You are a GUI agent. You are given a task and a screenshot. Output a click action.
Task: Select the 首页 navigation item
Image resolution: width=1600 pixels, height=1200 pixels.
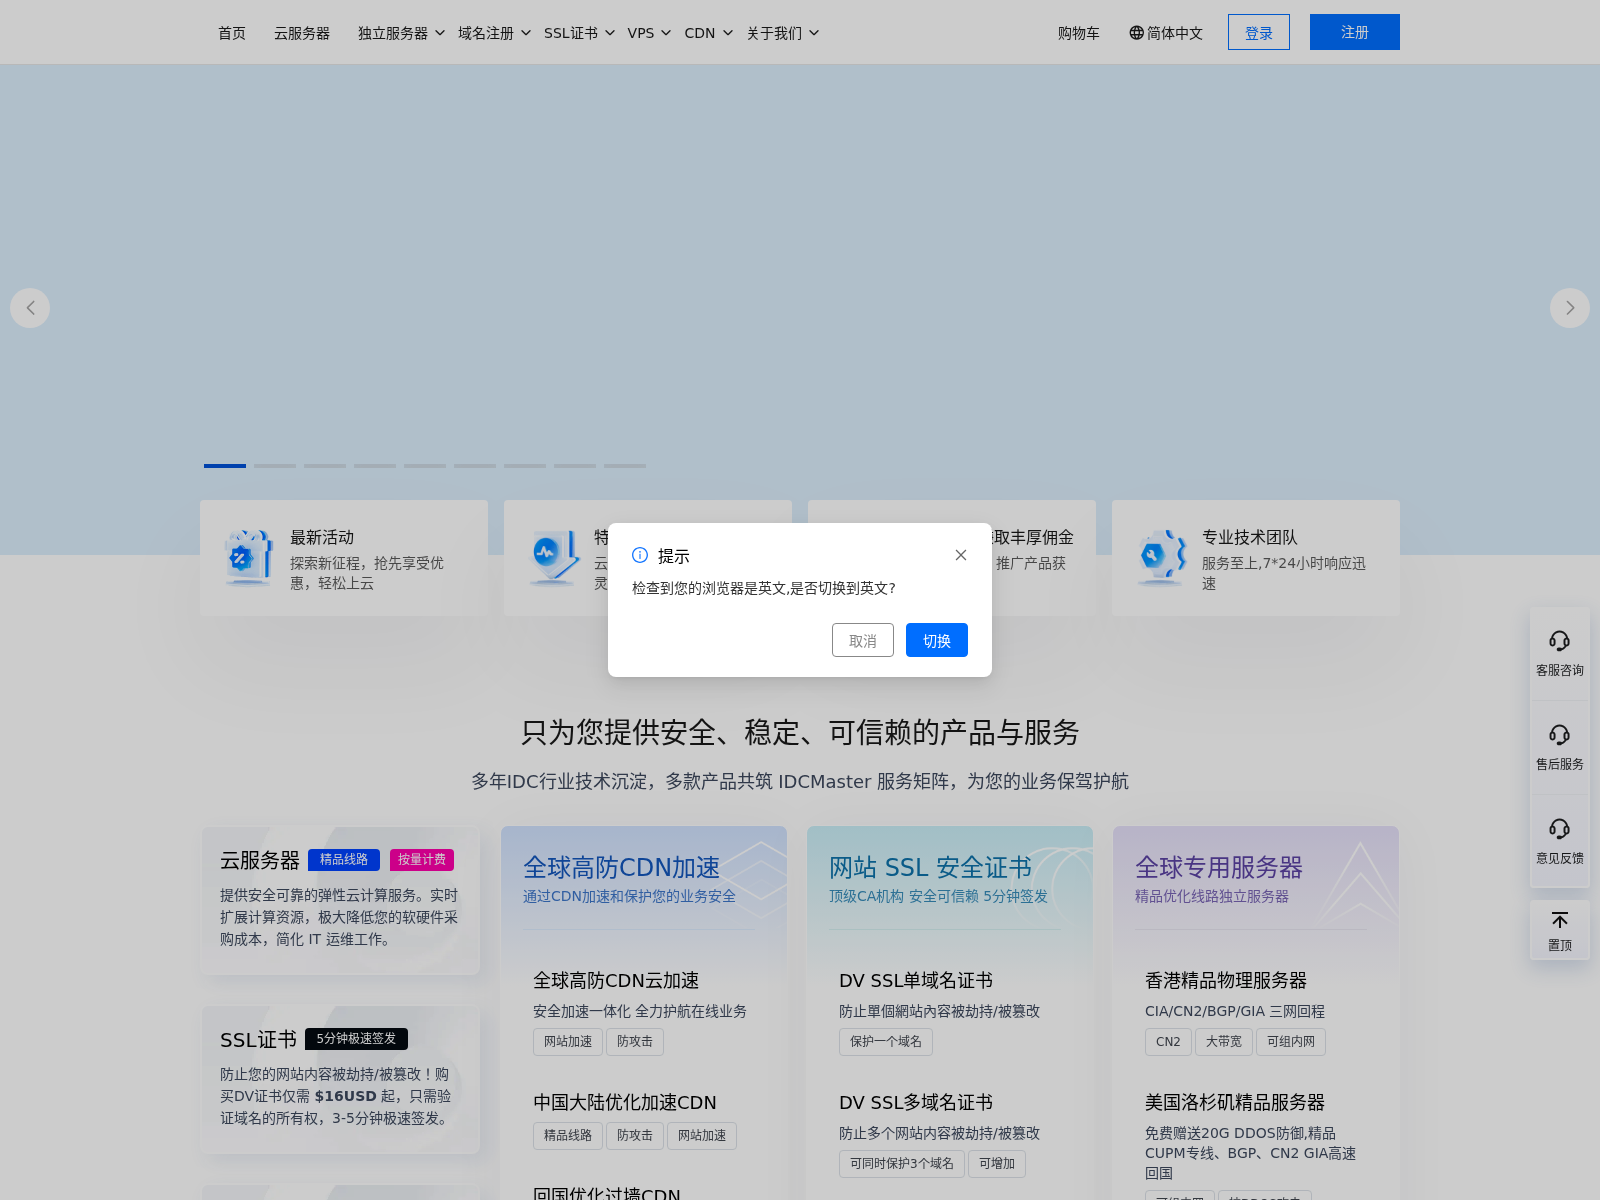click(x=231, y=32)
